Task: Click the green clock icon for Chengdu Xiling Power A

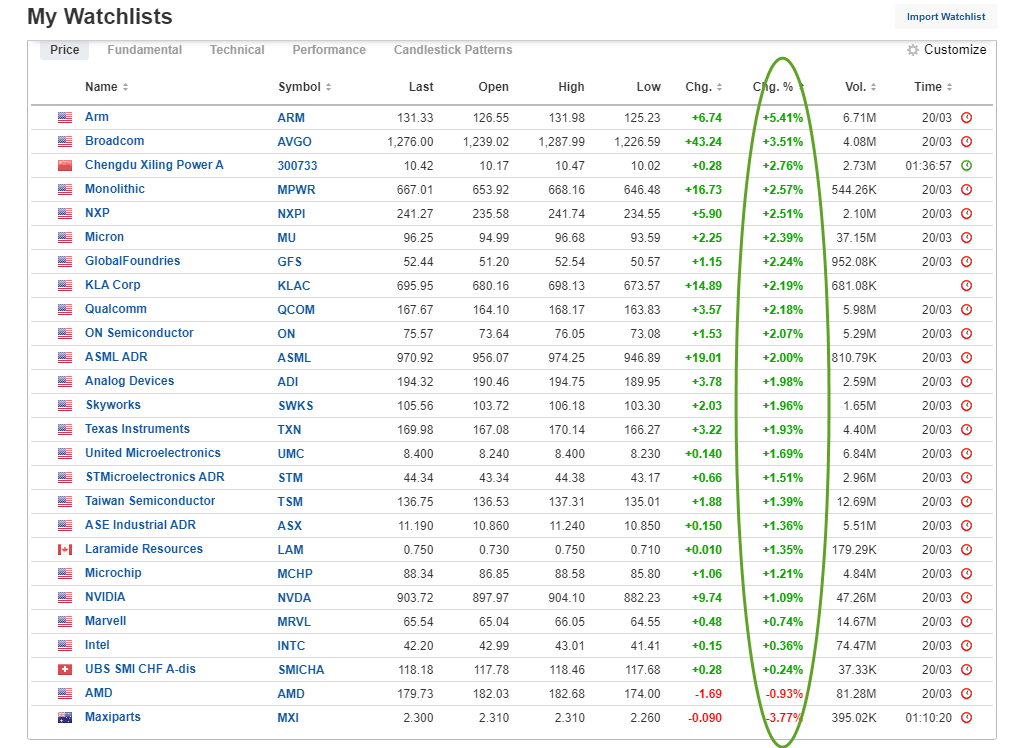Action: coord(966,166)
